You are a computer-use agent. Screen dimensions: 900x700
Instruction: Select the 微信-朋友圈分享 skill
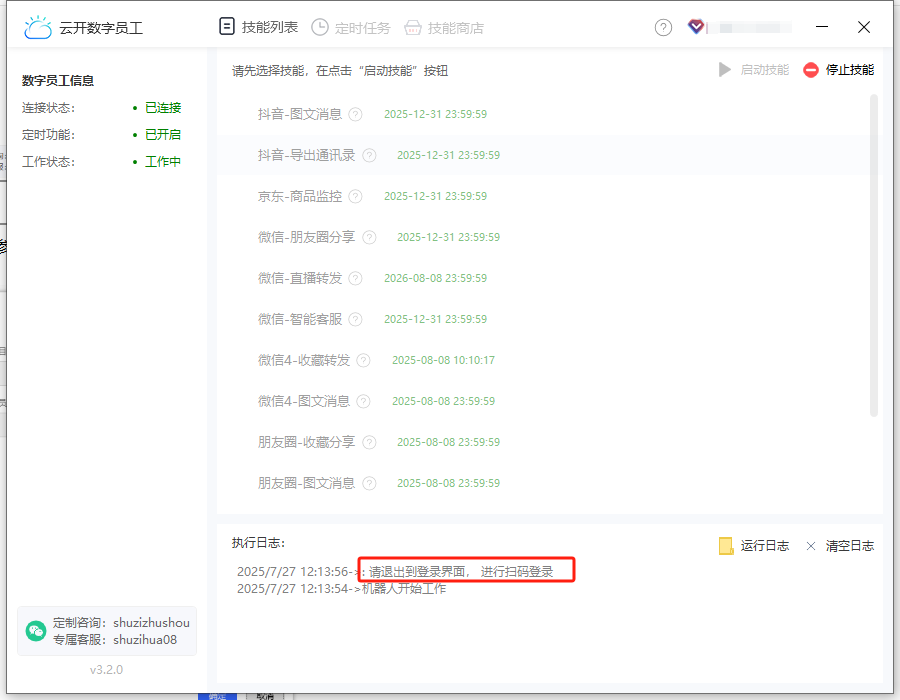tap(306, 238)
